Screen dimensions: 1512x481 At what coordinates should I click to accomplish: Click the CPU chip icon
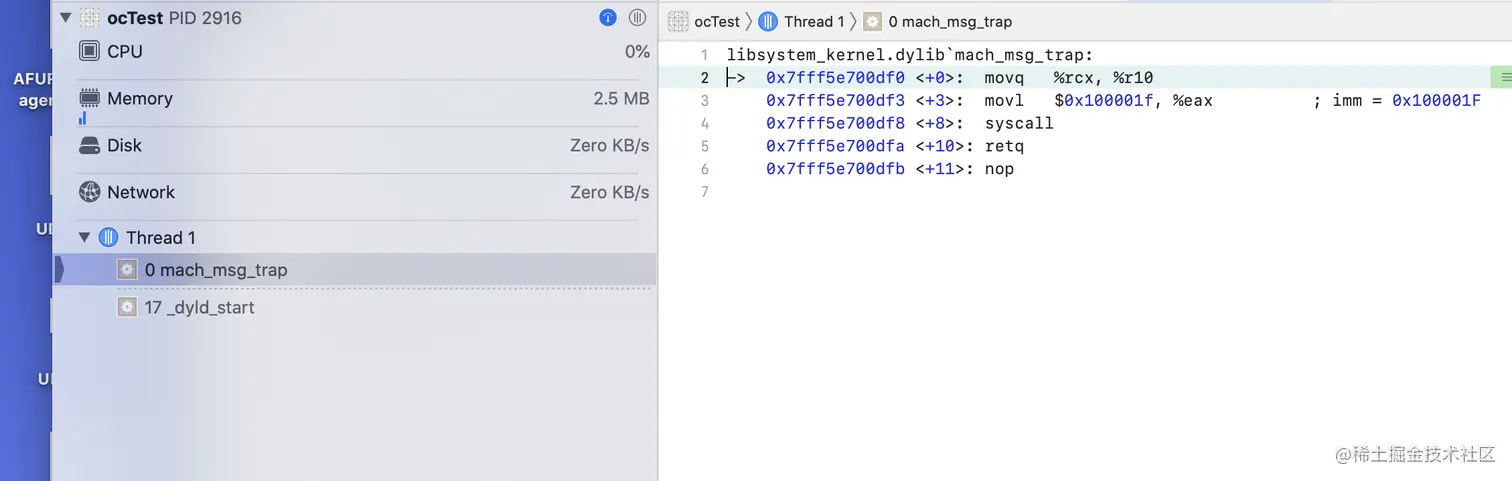click(x=90, y=51)
